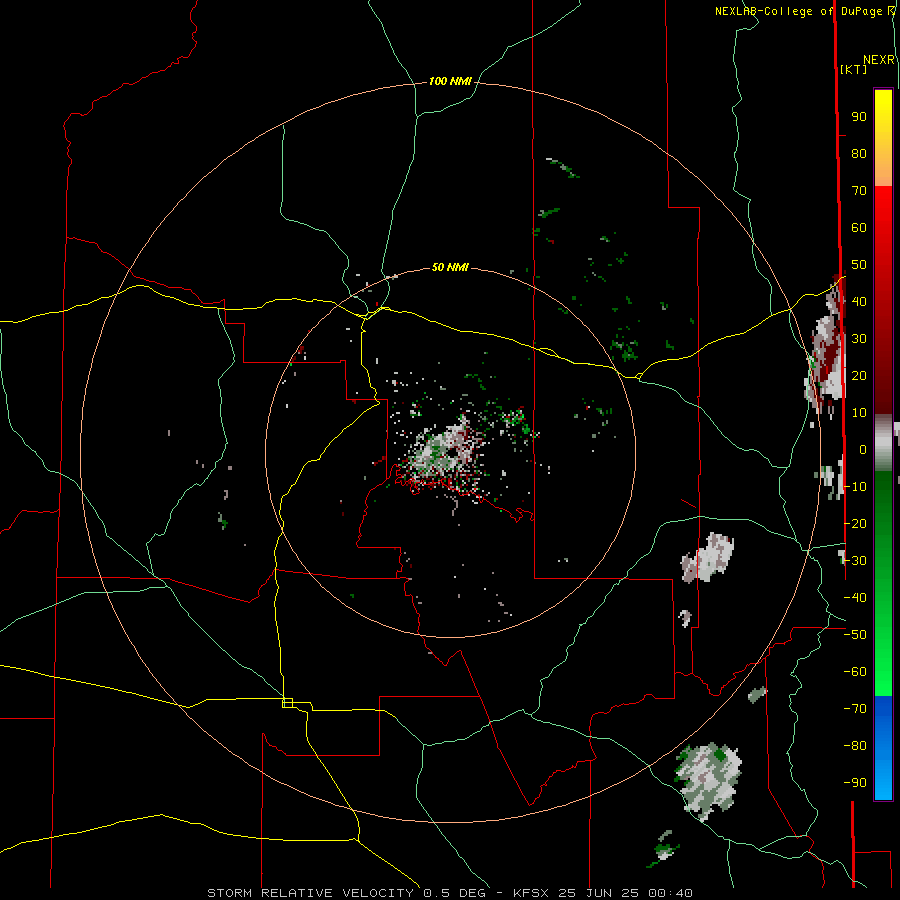900x900 pixels.
Task: Click the -40 value on the velocity scale
Action: [x=855, y=598]
